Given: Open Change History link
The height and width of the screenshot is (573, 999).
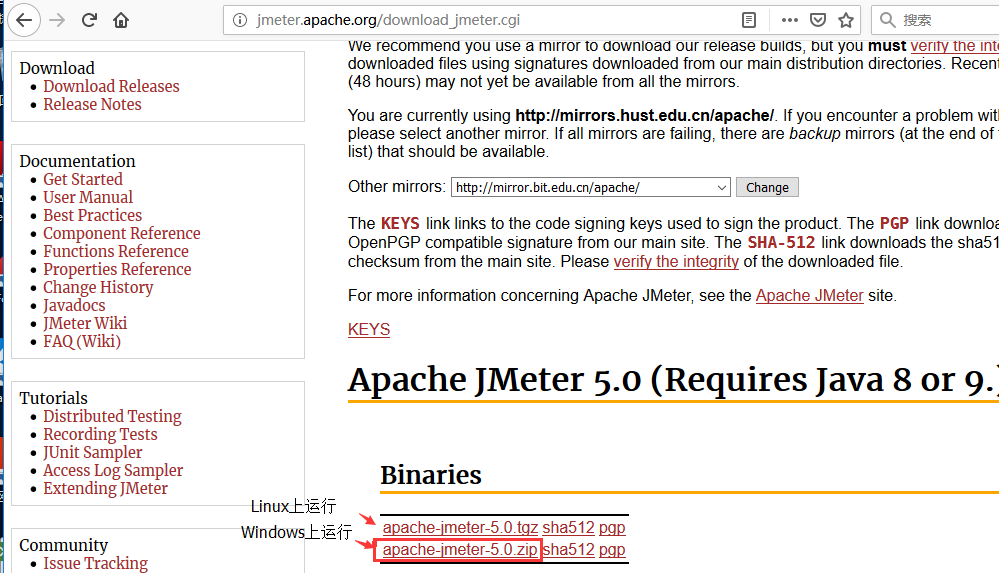Looking at the screenshot, I should [x=98, y=287].
